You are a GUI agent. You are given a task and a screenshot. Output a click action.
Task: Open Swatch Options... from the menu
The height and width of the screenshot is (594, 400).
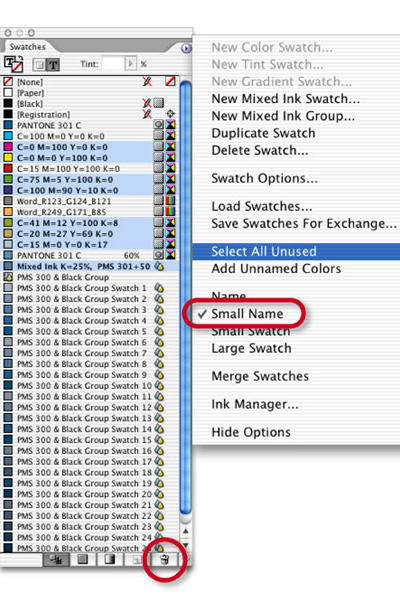264,178
